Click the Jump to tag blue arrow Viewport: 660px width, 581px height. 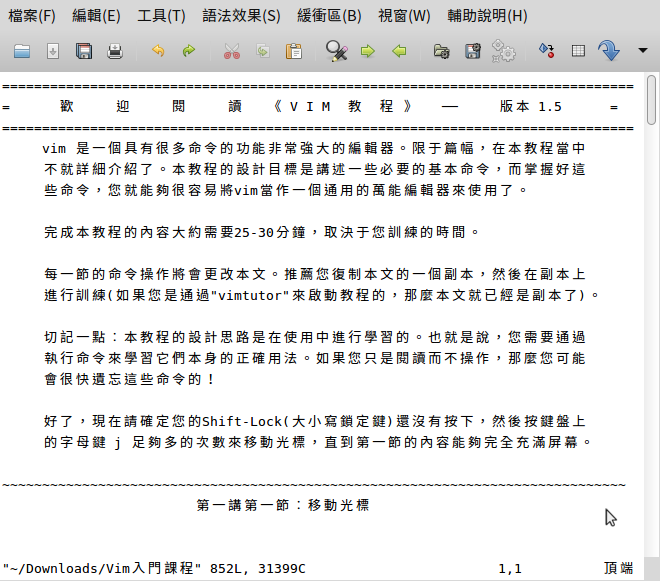pos(609,51)
